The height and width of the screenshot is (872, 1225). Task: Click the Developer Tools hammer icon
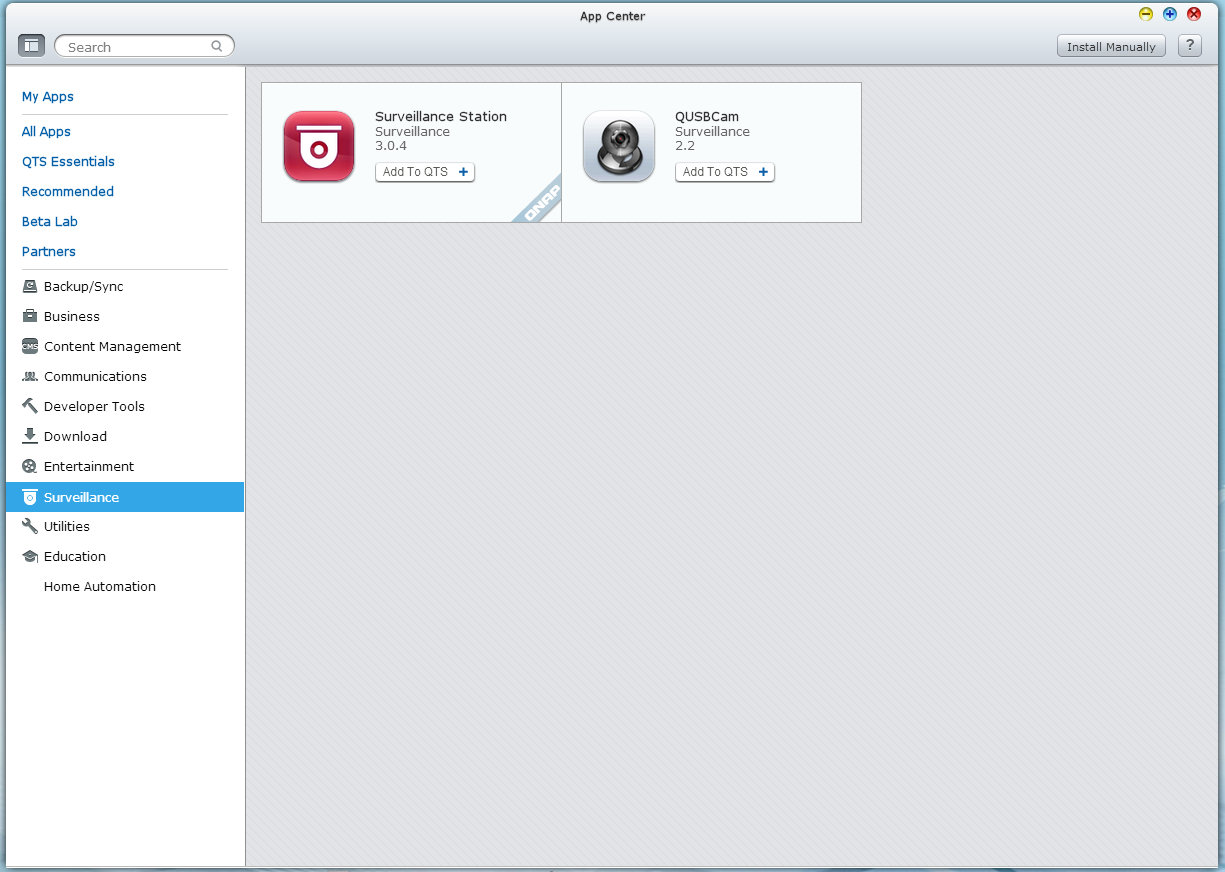30,406
